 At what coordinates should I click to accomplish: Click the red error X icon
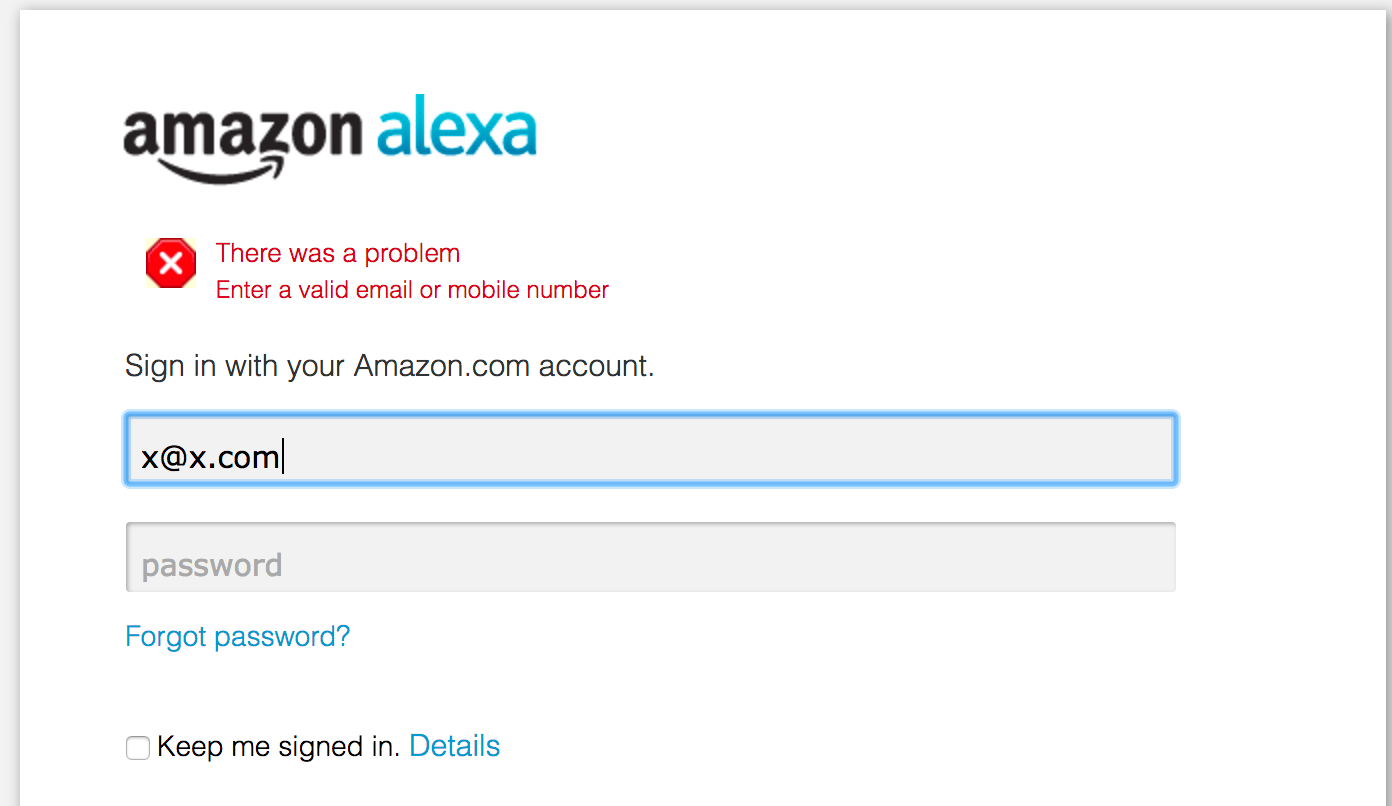point(171,264)
